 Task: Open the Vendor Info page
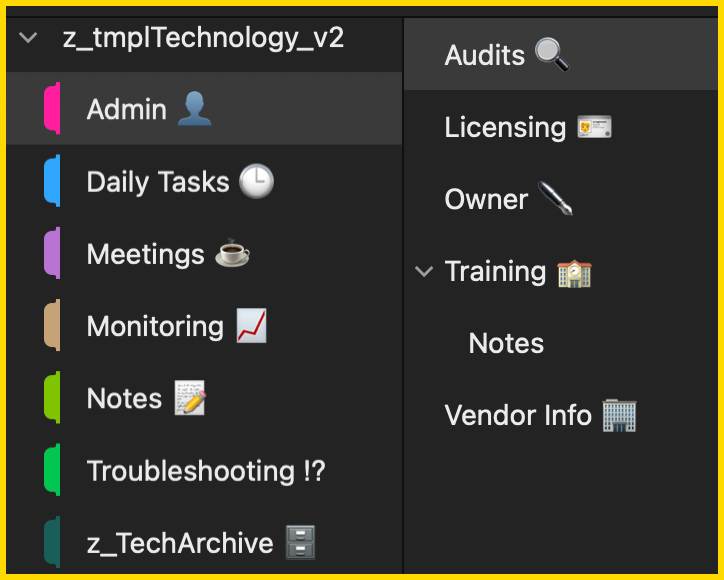561,415
